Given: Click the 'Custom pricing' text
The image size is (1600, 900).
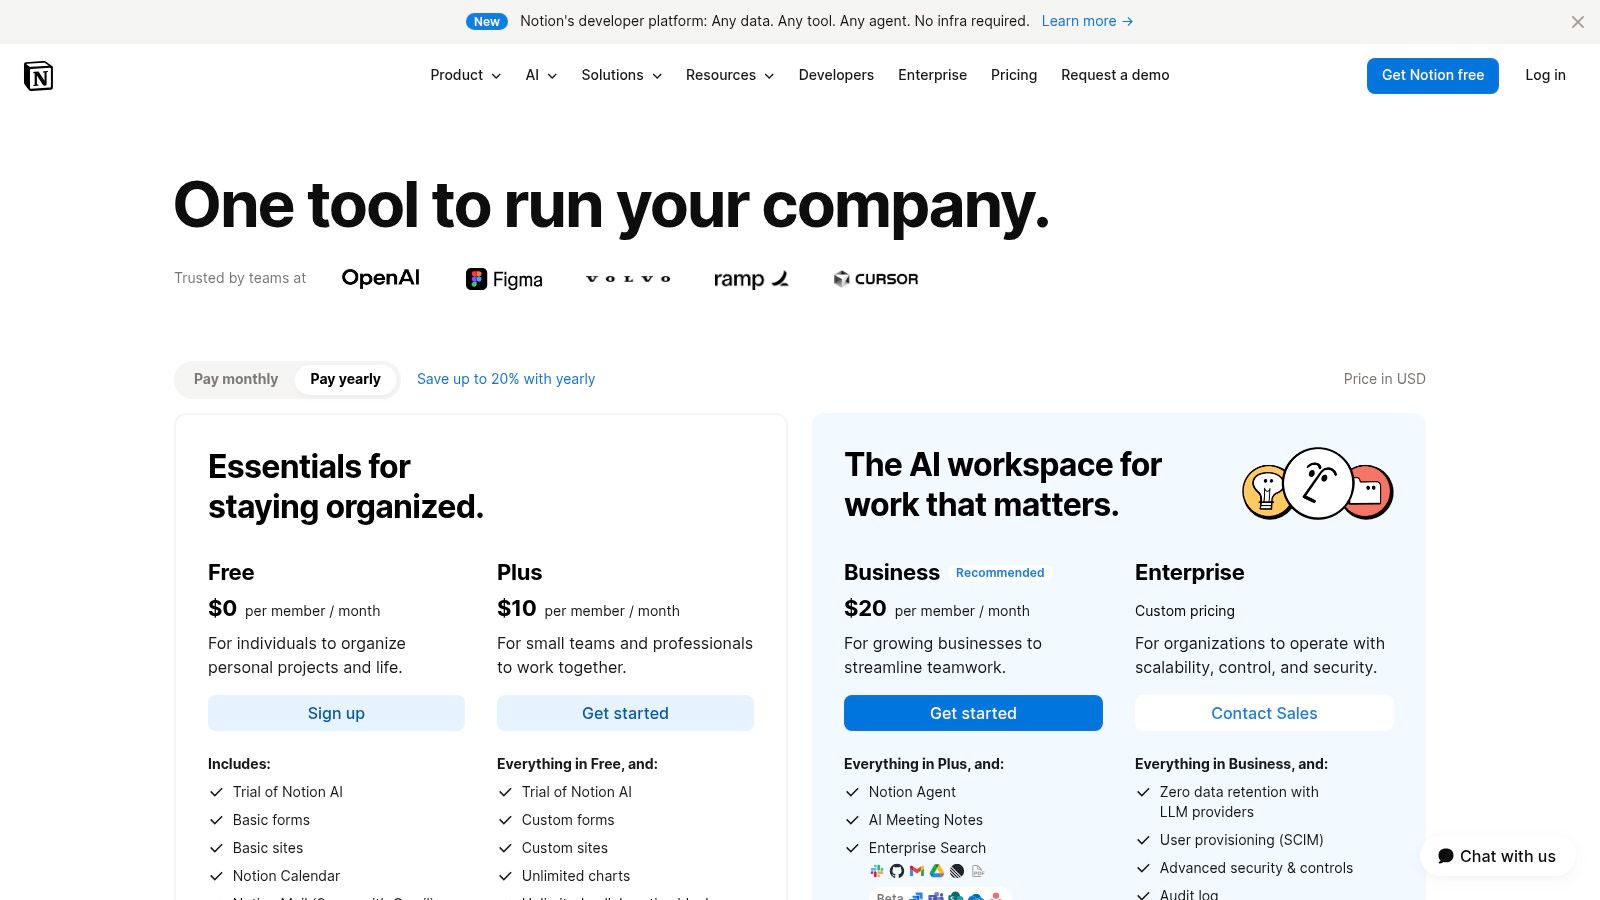Looking at the screenshot, I should pos(1185,611).
